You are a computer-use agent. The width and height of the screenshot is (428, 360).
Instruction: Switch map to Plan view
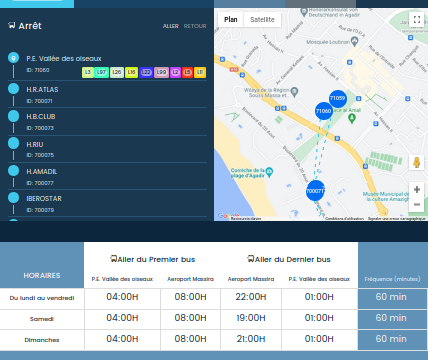[231, 20]
